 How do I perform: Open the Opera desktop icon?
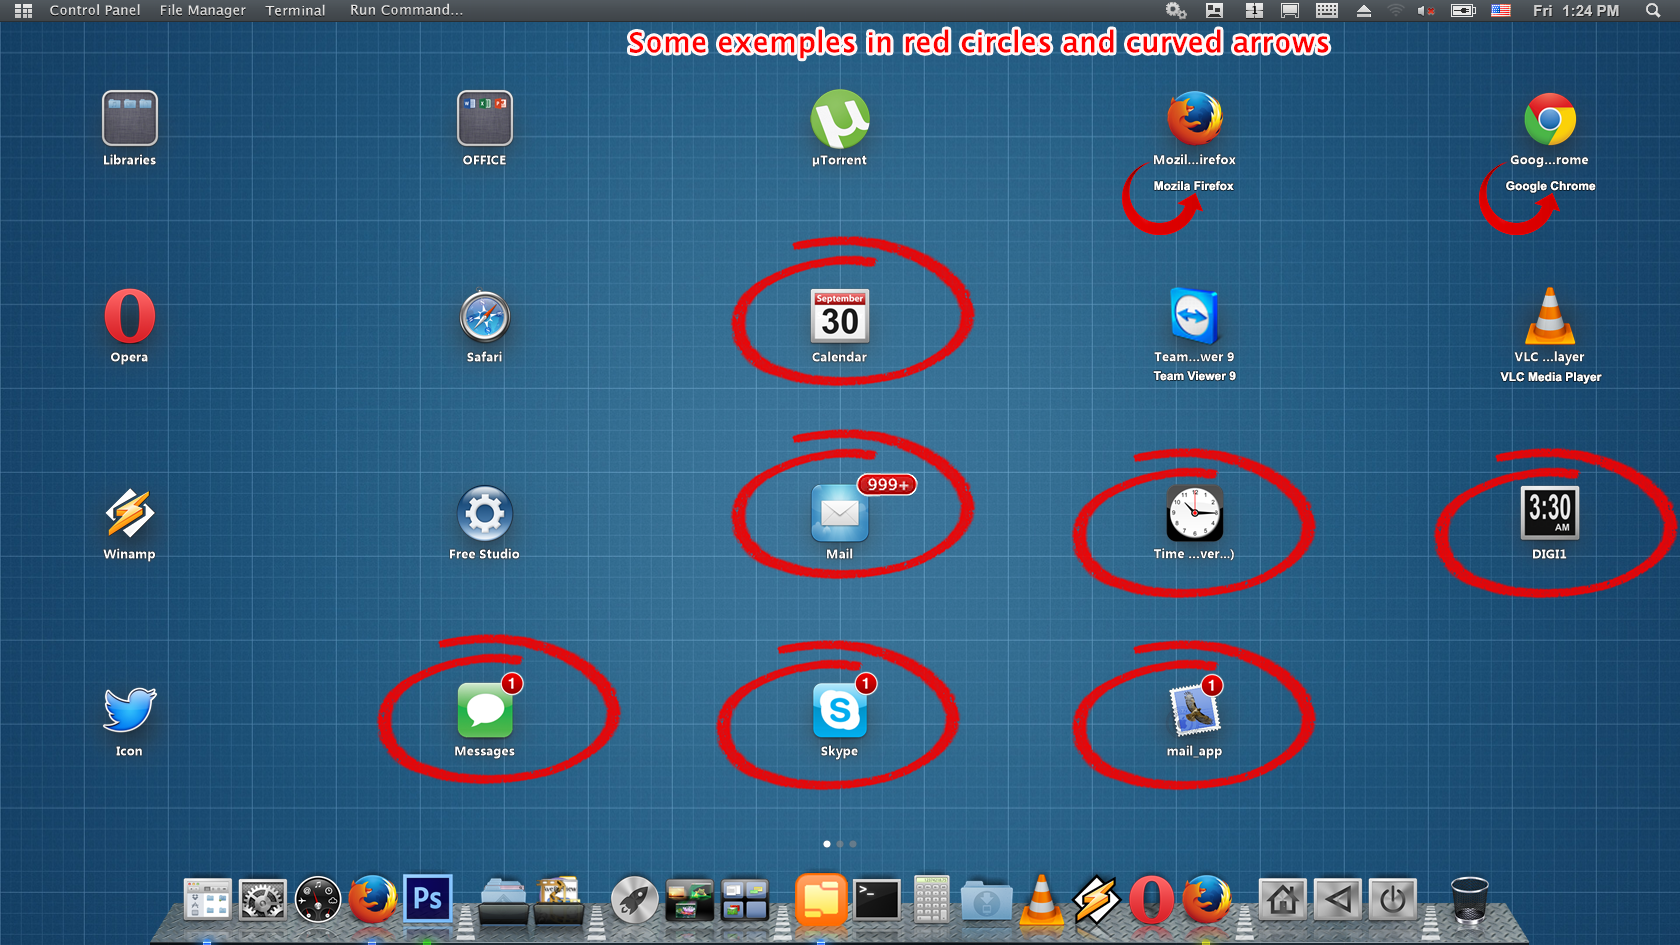(x=130, y=316)
